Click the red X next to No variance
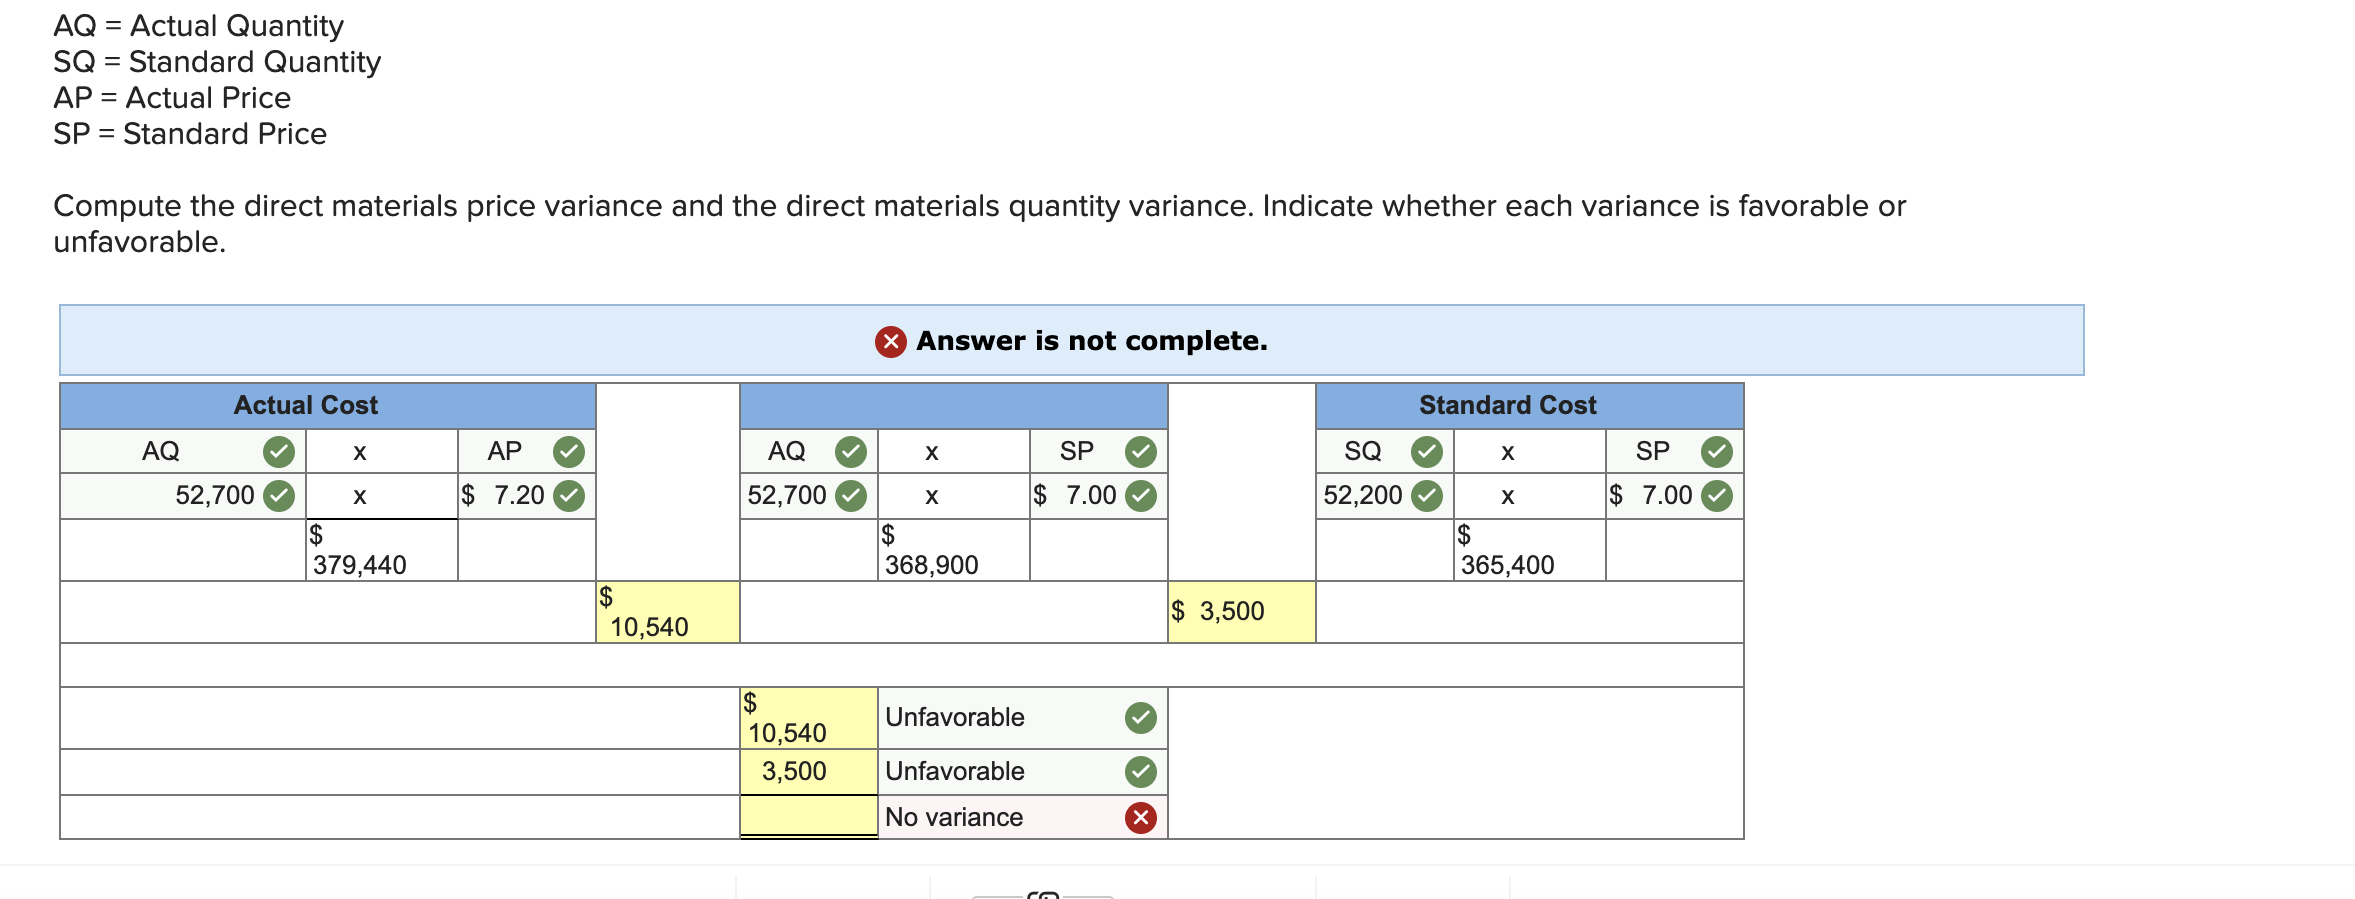Screen dimensions: 2355x899 tap(1141, 818)
